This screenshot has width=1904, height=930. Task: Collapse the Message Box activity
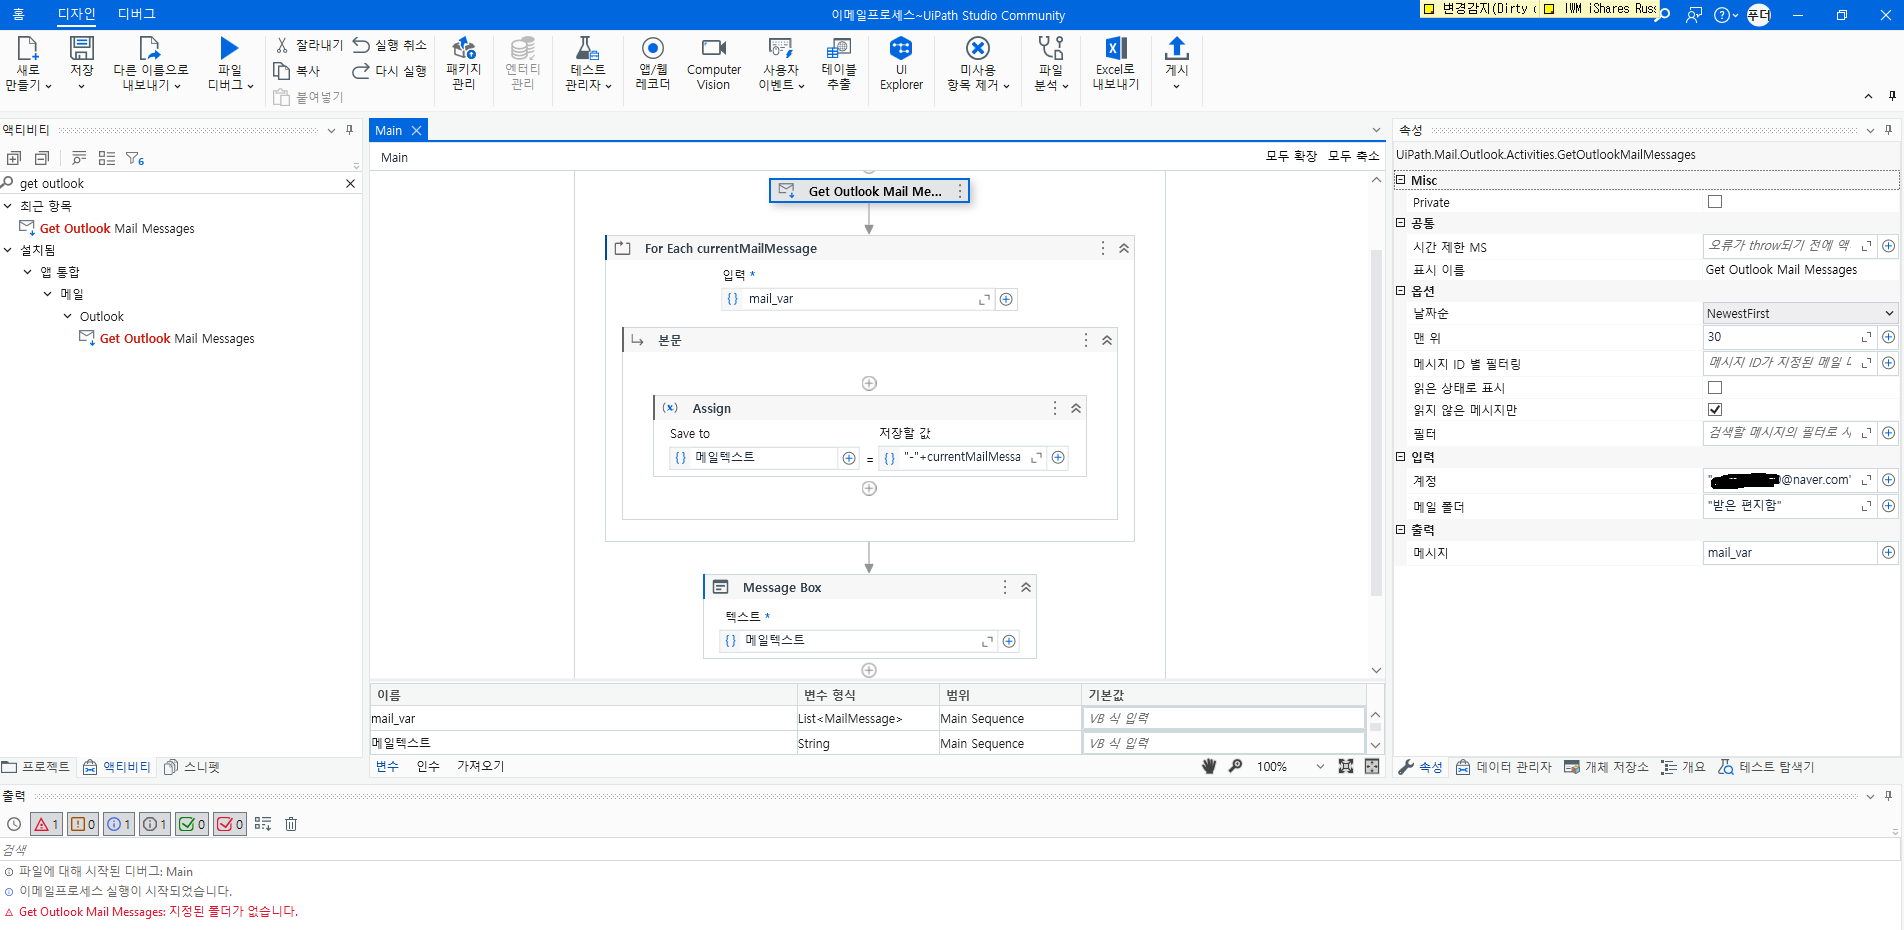(x=1026, y=587)
